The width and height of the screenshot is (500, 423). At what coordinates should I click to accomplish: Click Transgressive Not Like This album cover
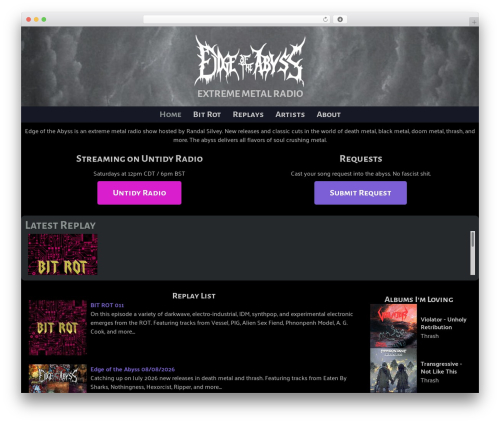393,370
